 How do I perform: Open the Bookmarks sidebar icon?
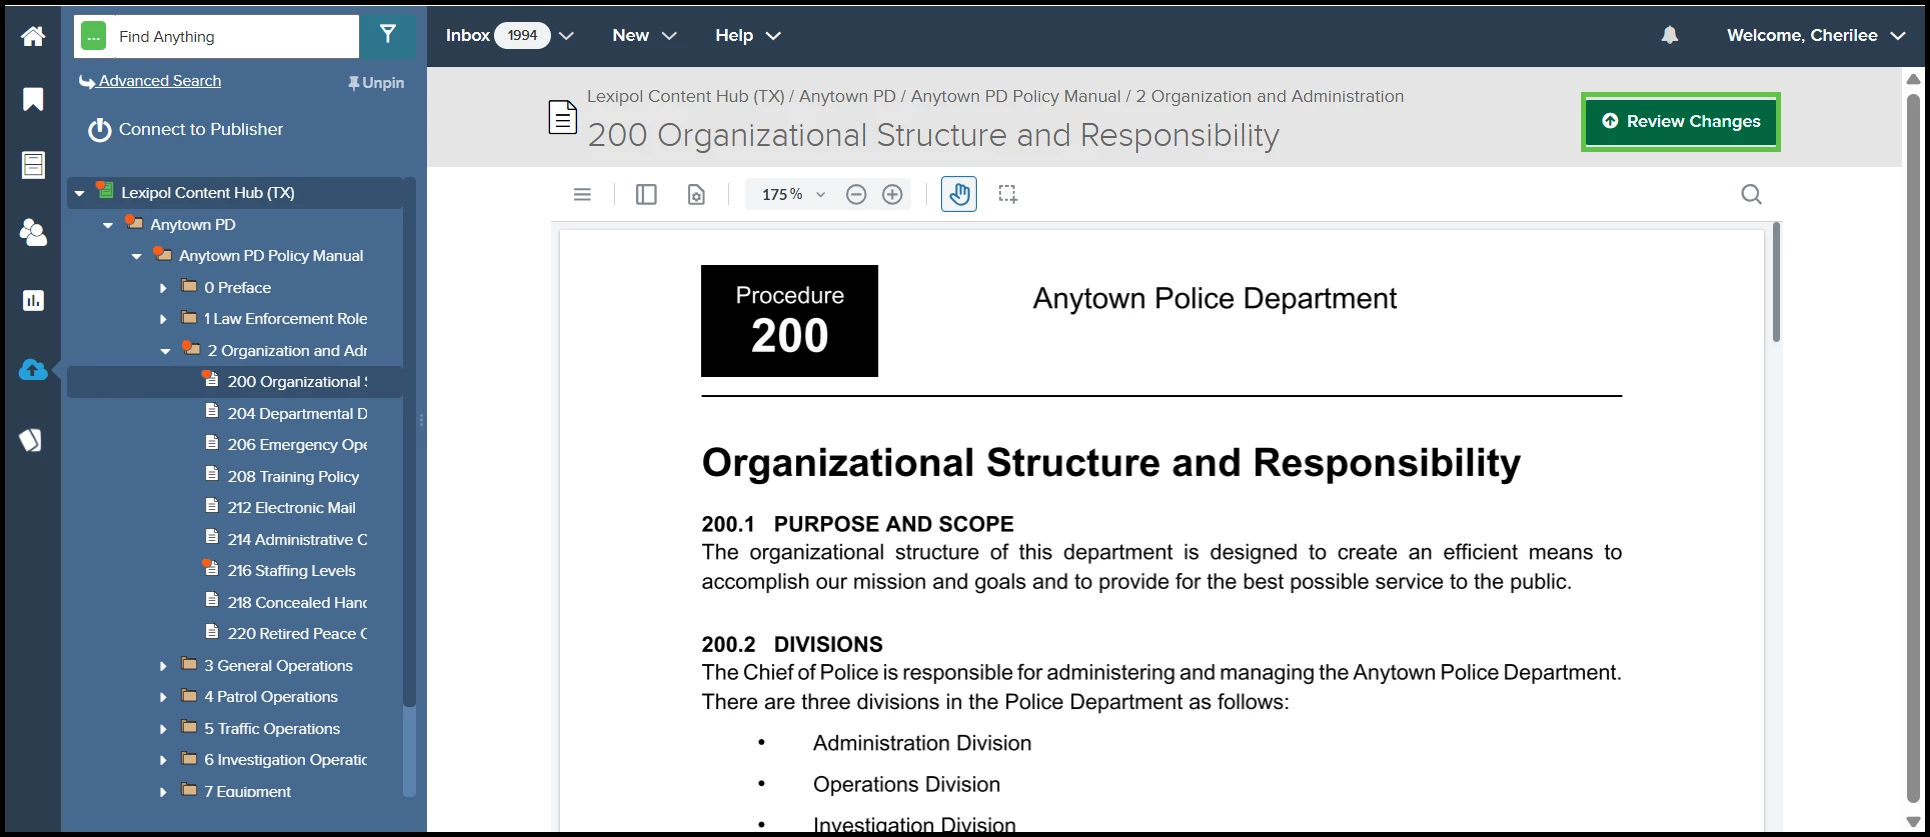(33, 99)
